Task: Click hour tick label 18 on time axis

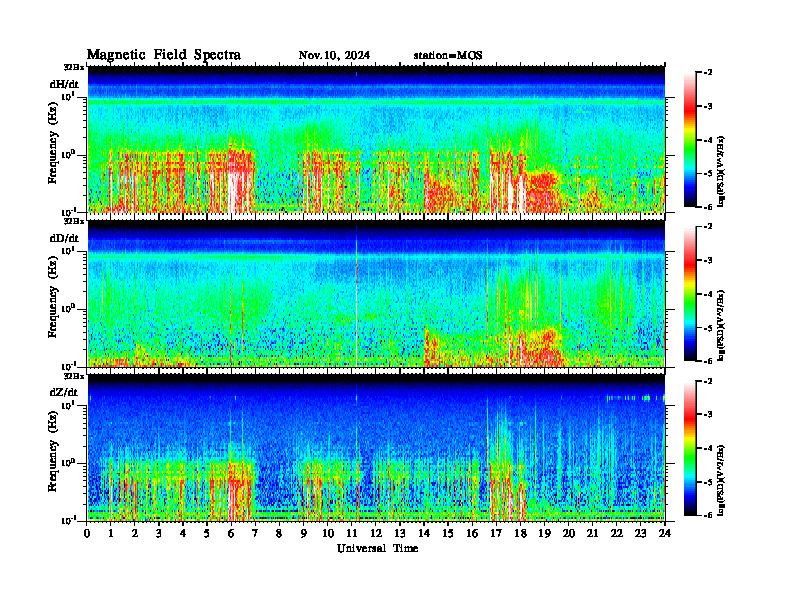Action: coord(520,533)
